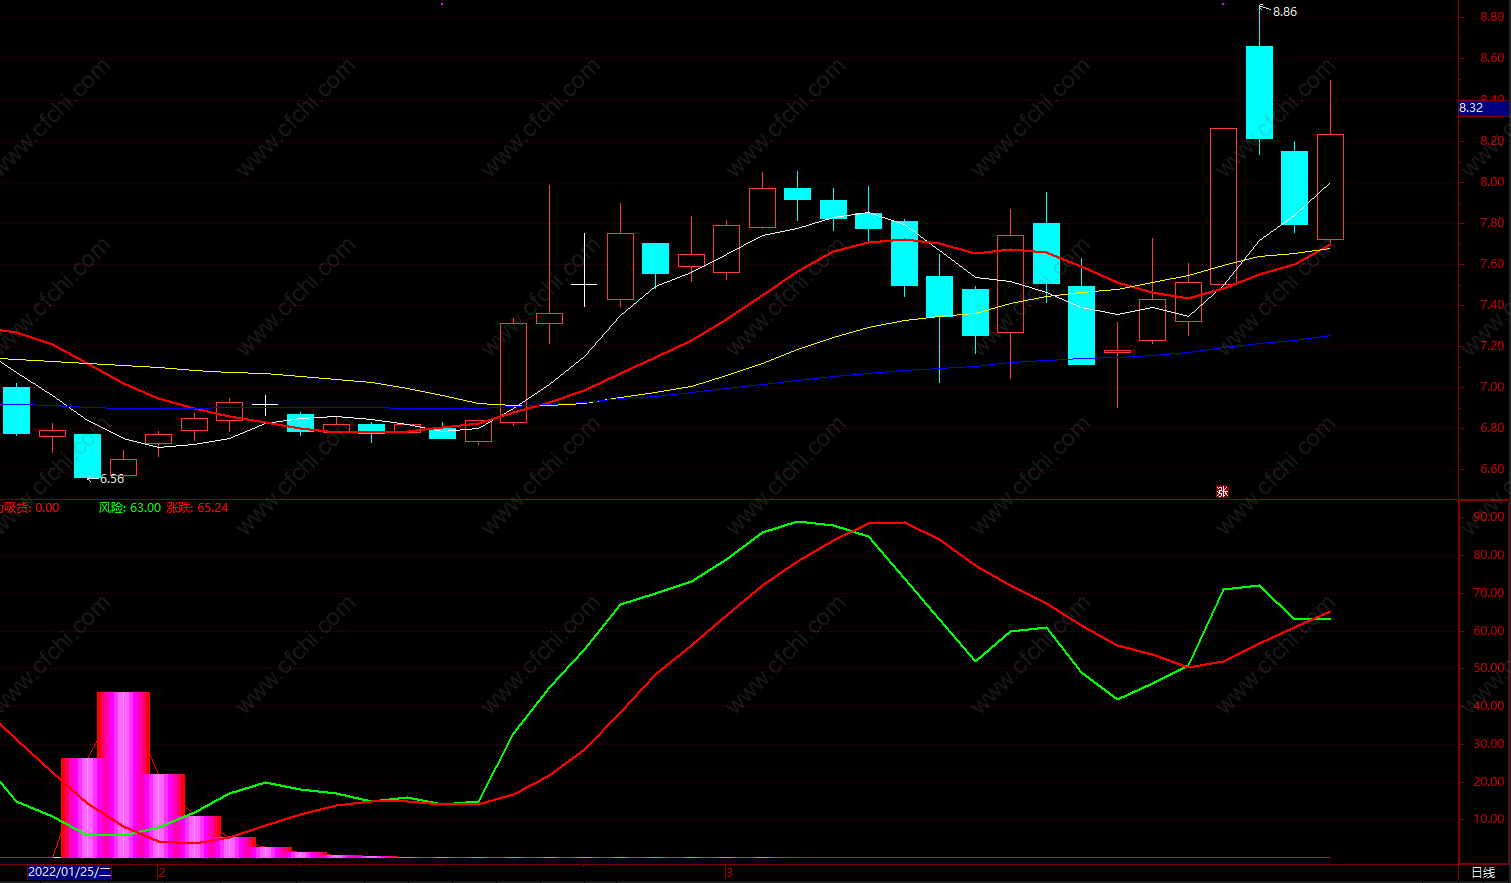
Task: Click the month 3 marker on time axis
Action: pos(730,873)
